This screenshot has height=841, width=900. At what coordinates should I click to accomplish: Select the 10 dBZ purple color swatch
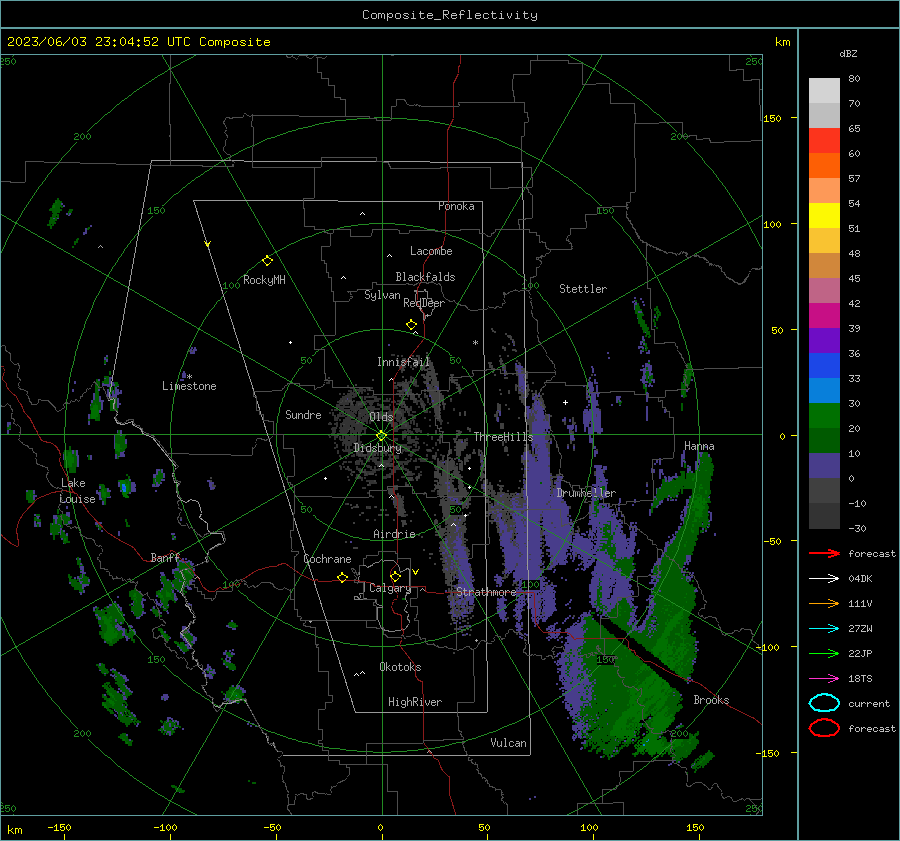[824, 465]
